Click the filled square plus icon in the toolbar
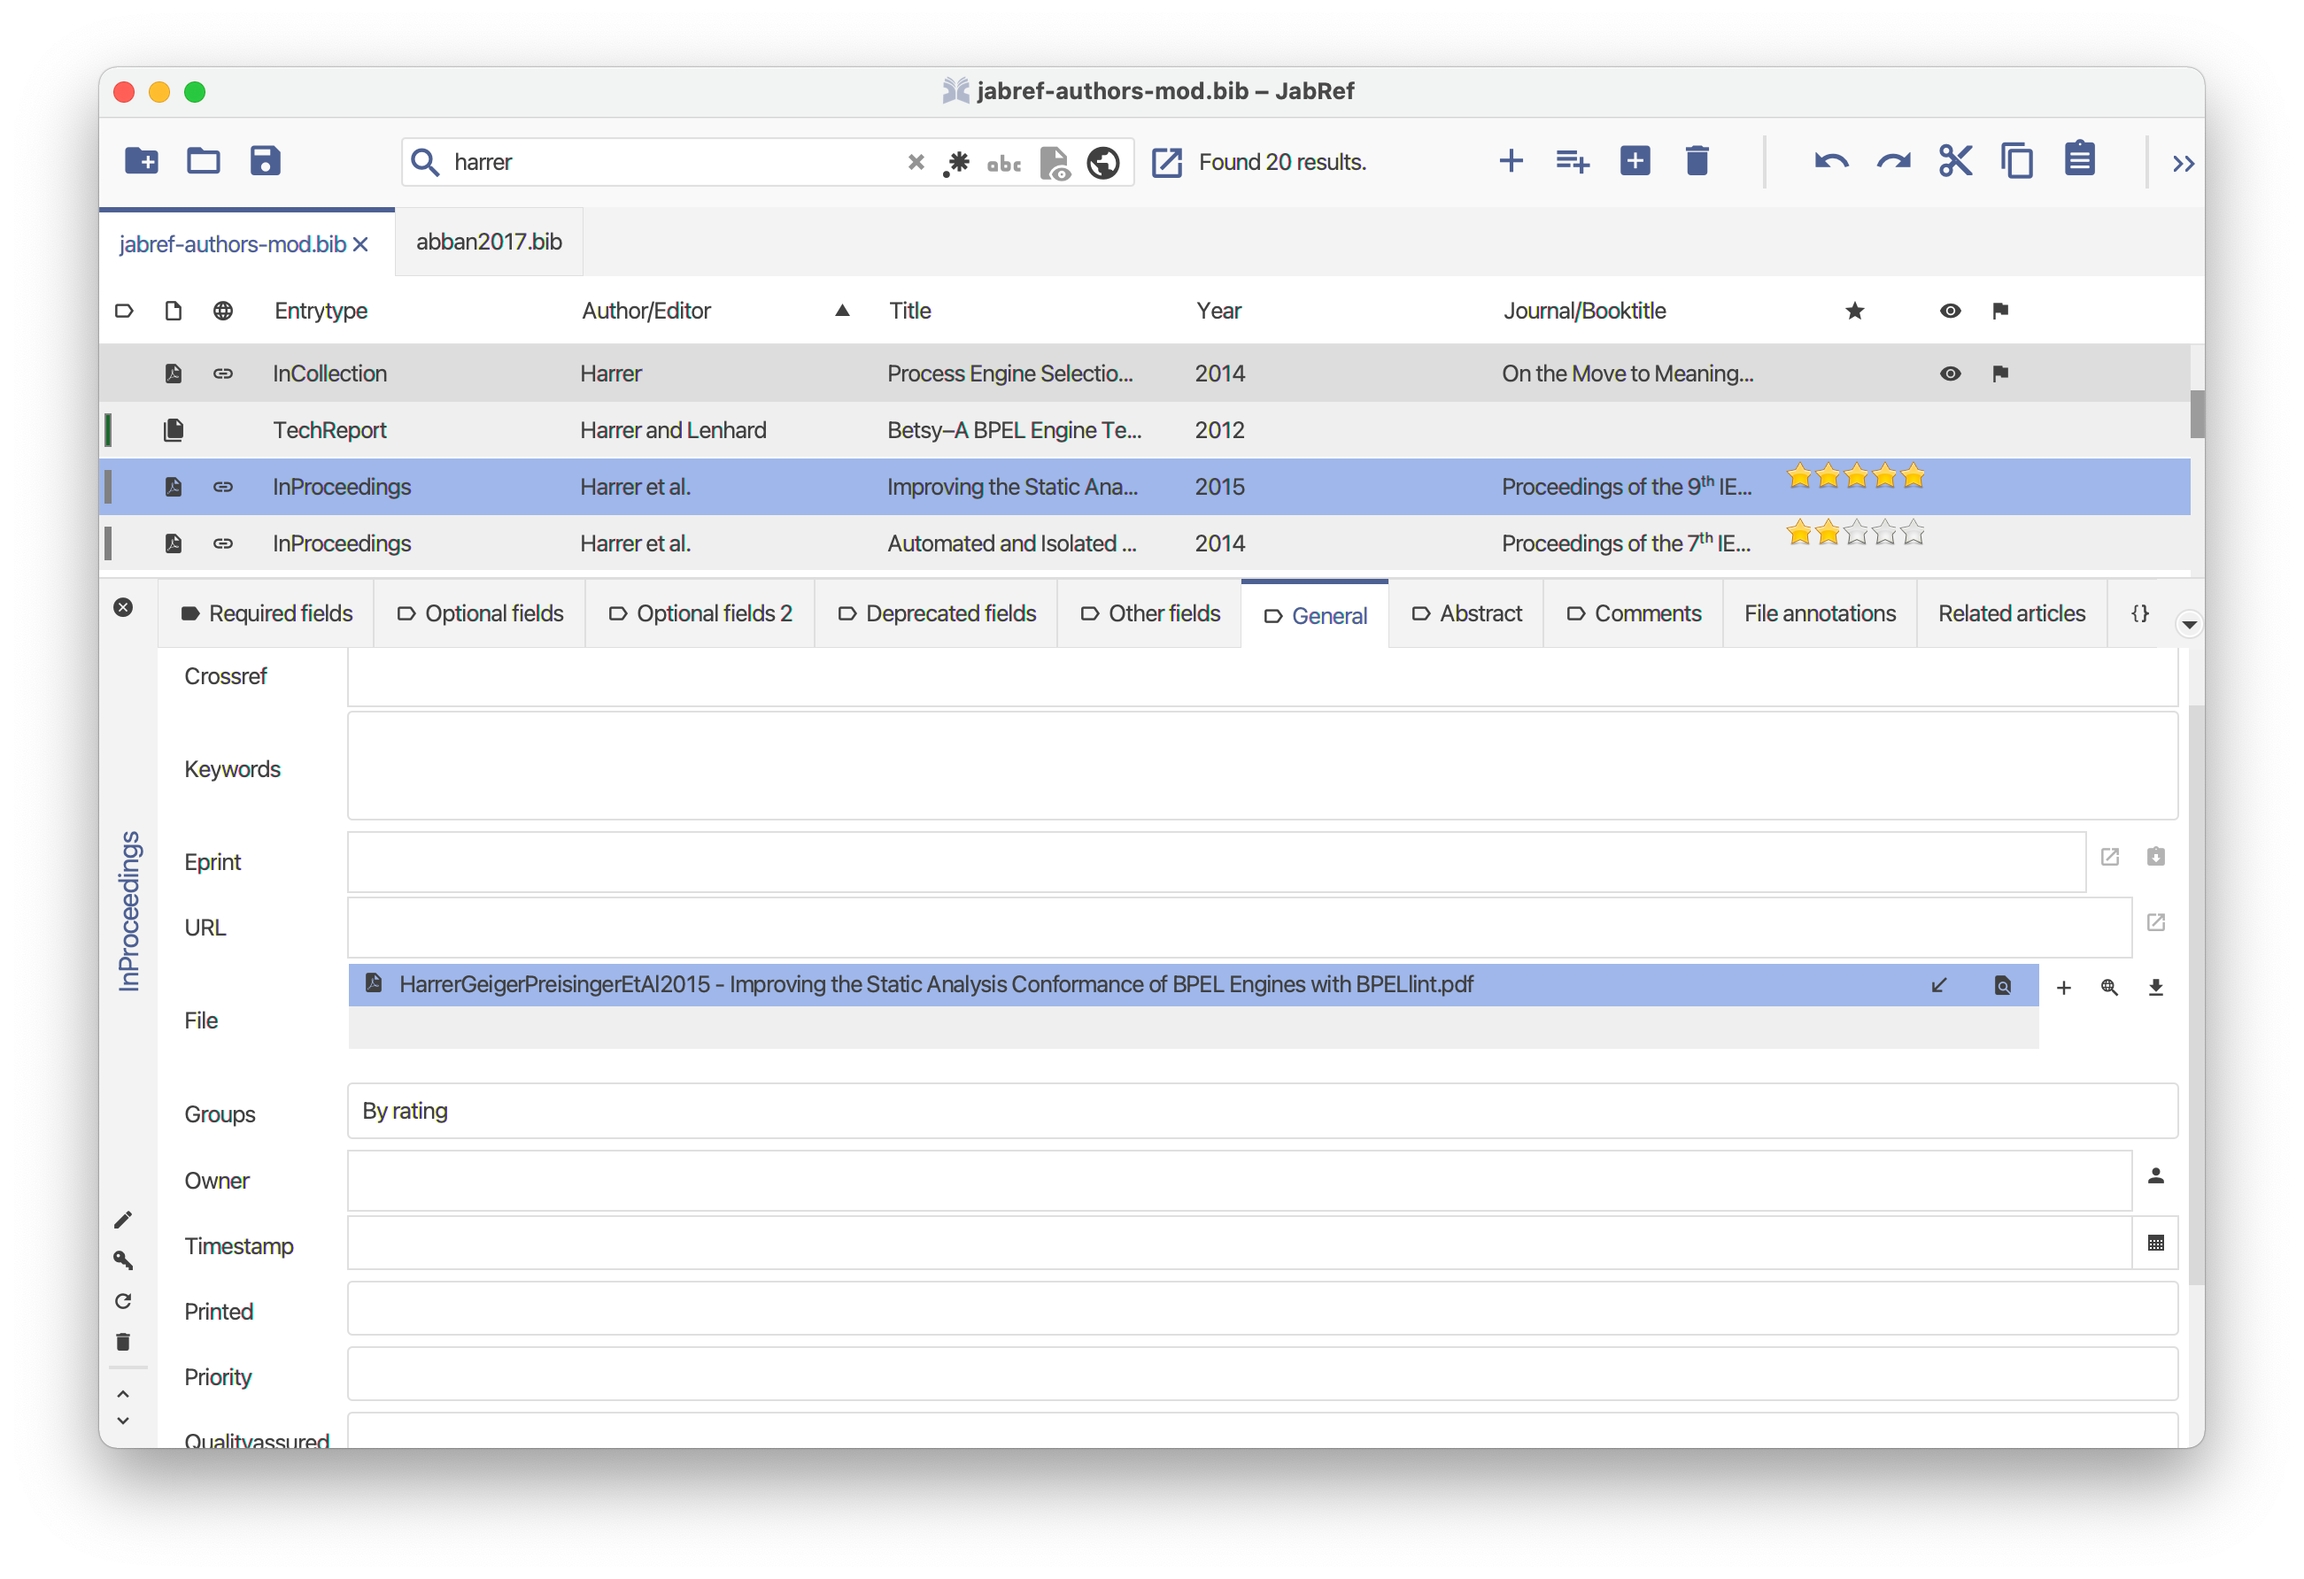The image size is (2304, 1579). 1635,161
